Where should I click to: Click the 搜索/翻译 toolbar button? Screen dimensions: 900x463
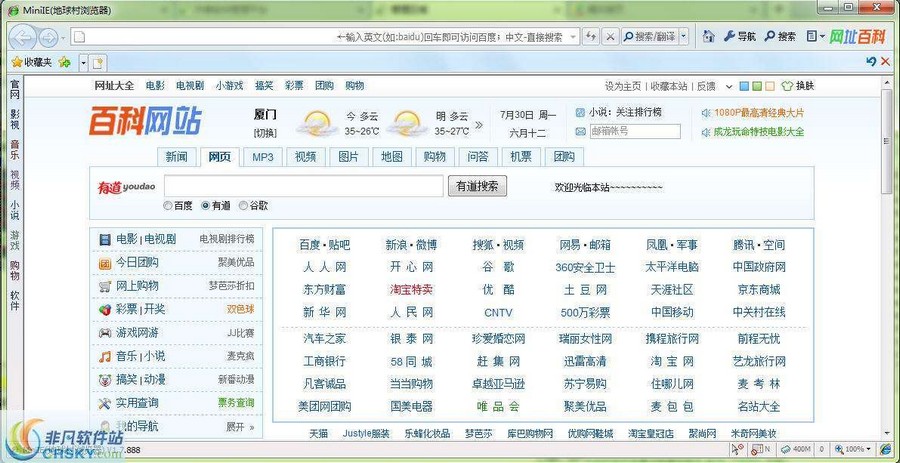click(x=649, y=37)
